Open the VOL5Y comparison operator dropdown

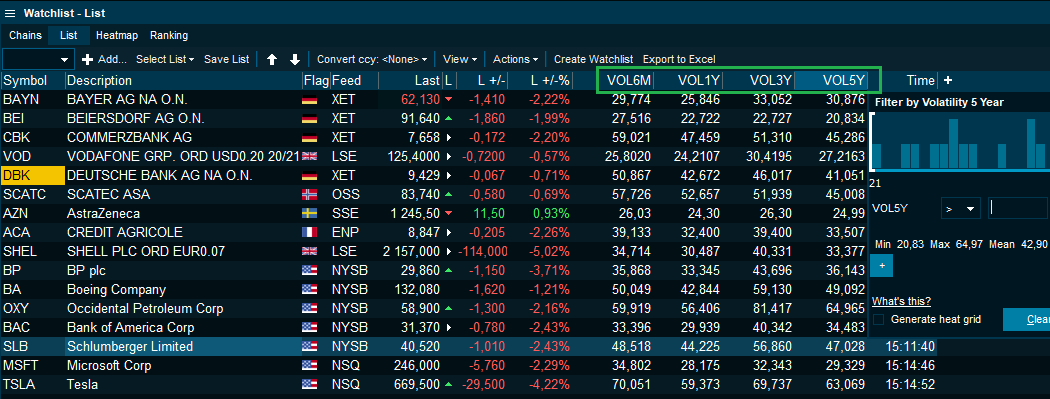click(960, 208)
